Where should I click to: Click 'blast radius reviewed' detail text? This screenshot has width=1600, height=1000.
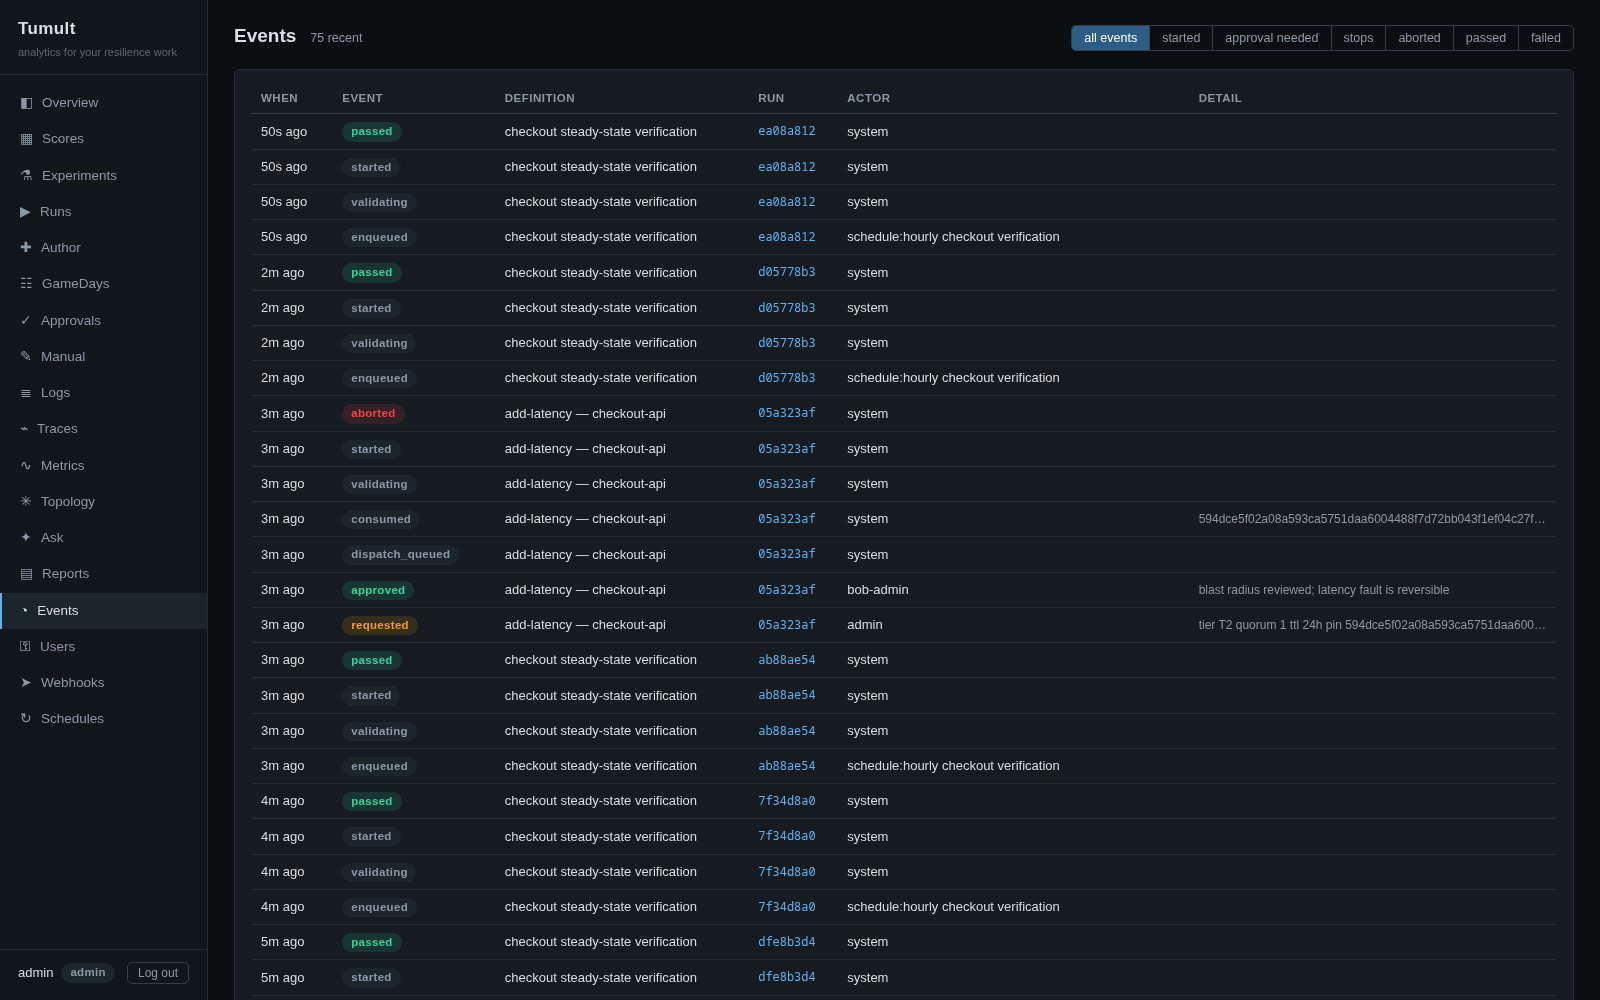point(1323,590)
